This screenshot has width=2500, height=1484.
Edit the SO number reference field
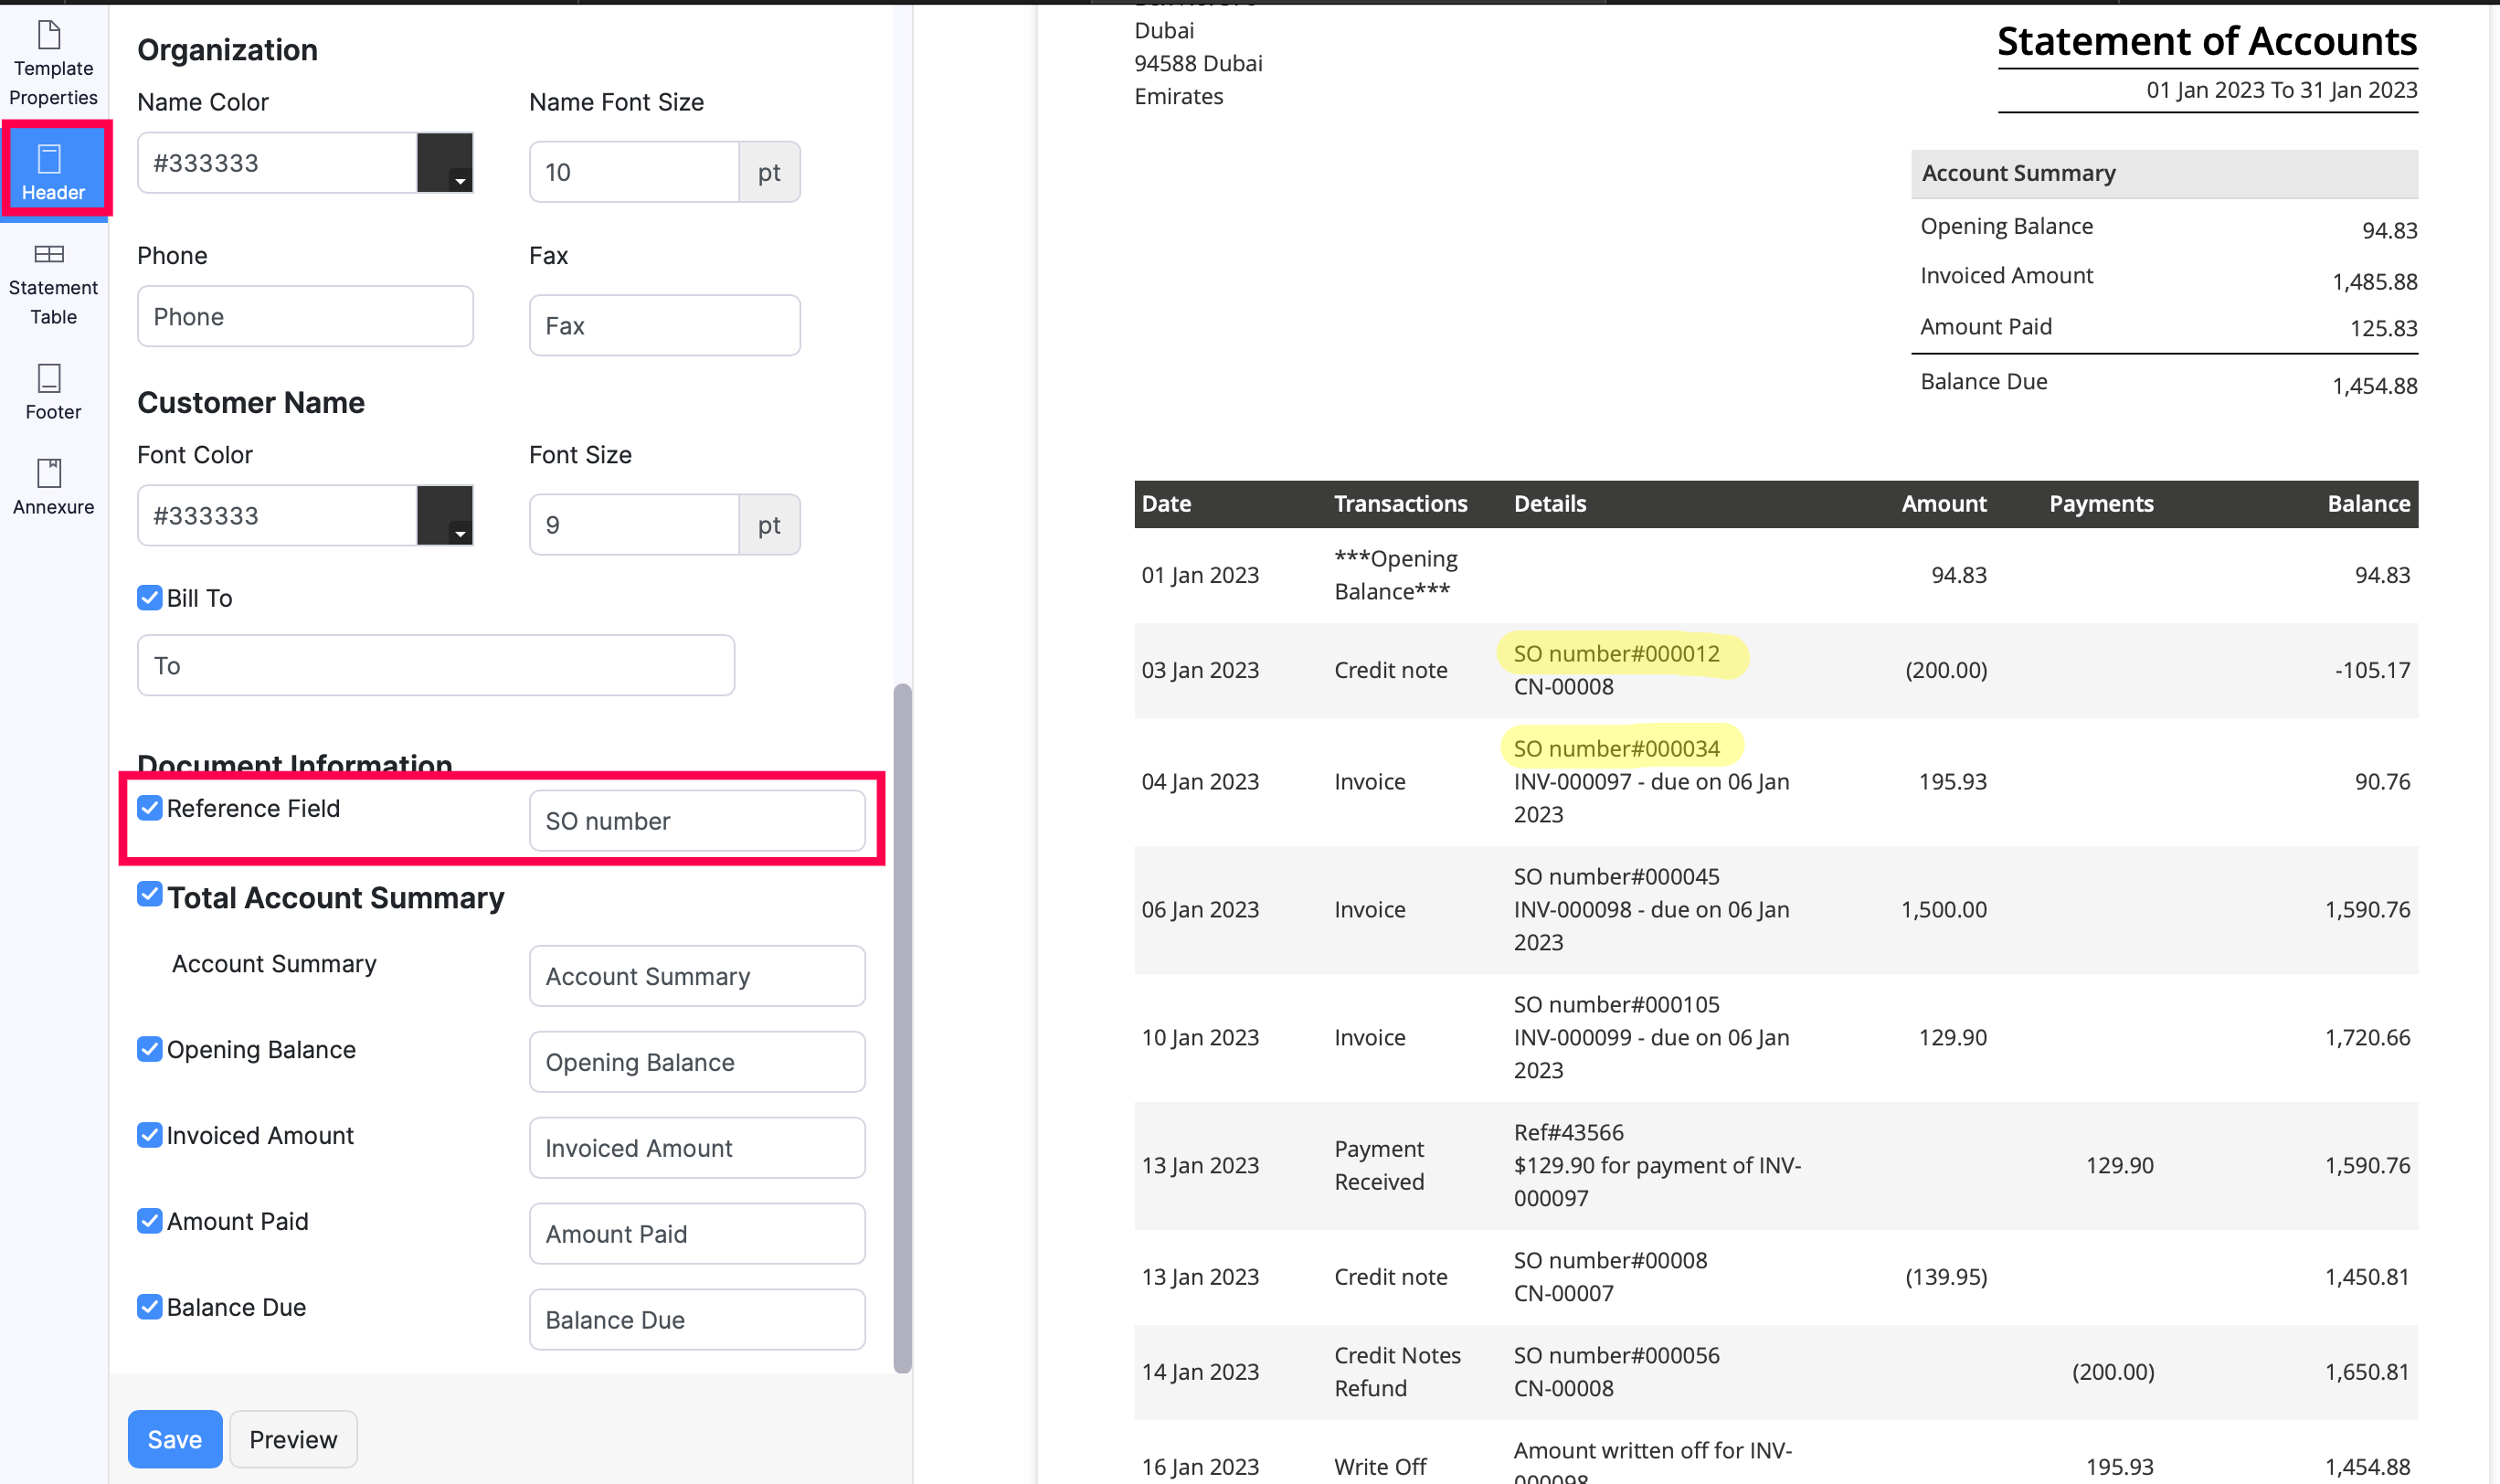pyautogui.click(x=697, y=821)
